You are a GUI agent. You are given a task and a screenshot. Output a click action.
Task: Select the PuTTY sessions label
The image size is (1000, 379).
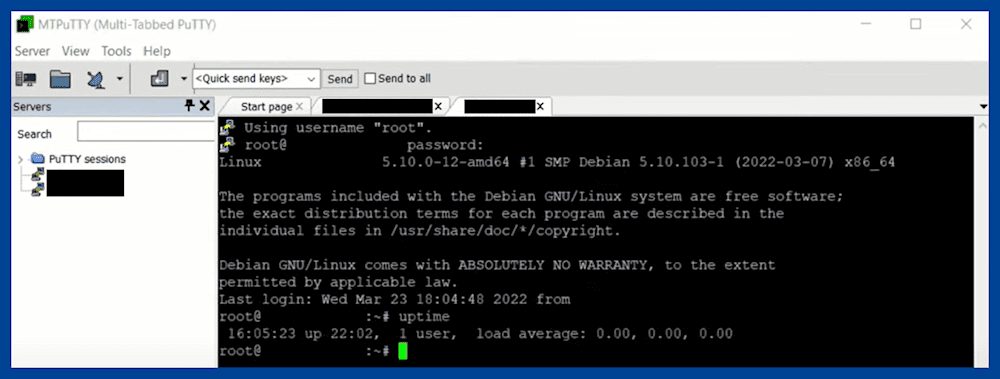point(87,159)
